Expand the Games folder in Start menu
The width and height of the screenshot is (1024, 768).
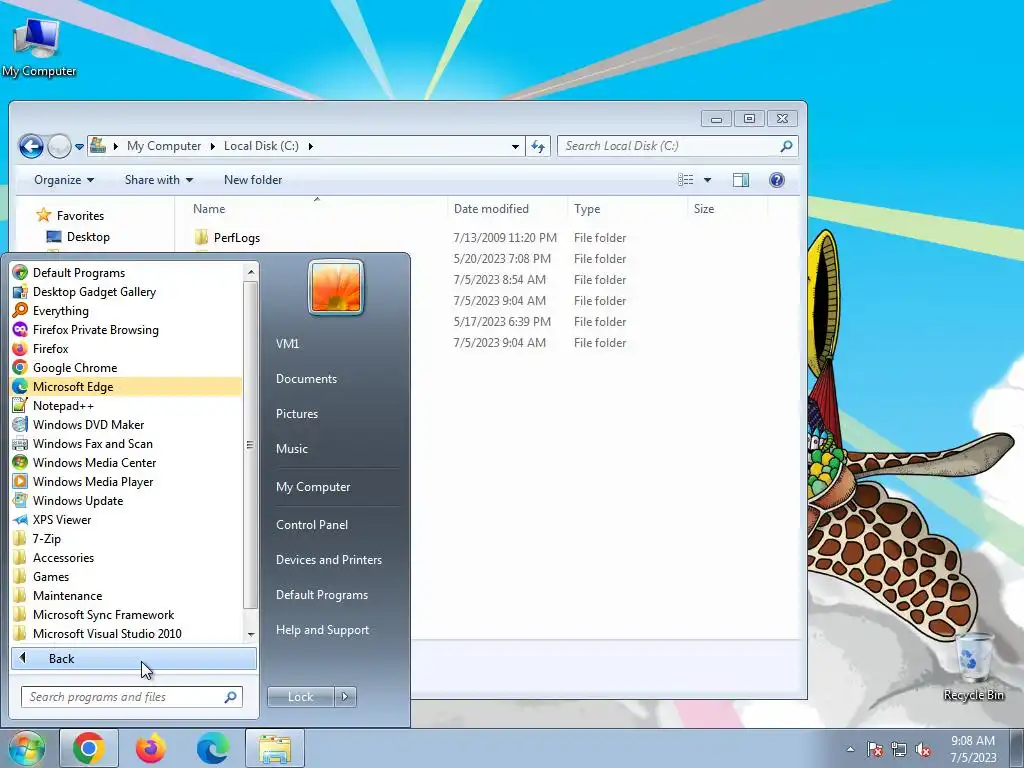[127, 577]
